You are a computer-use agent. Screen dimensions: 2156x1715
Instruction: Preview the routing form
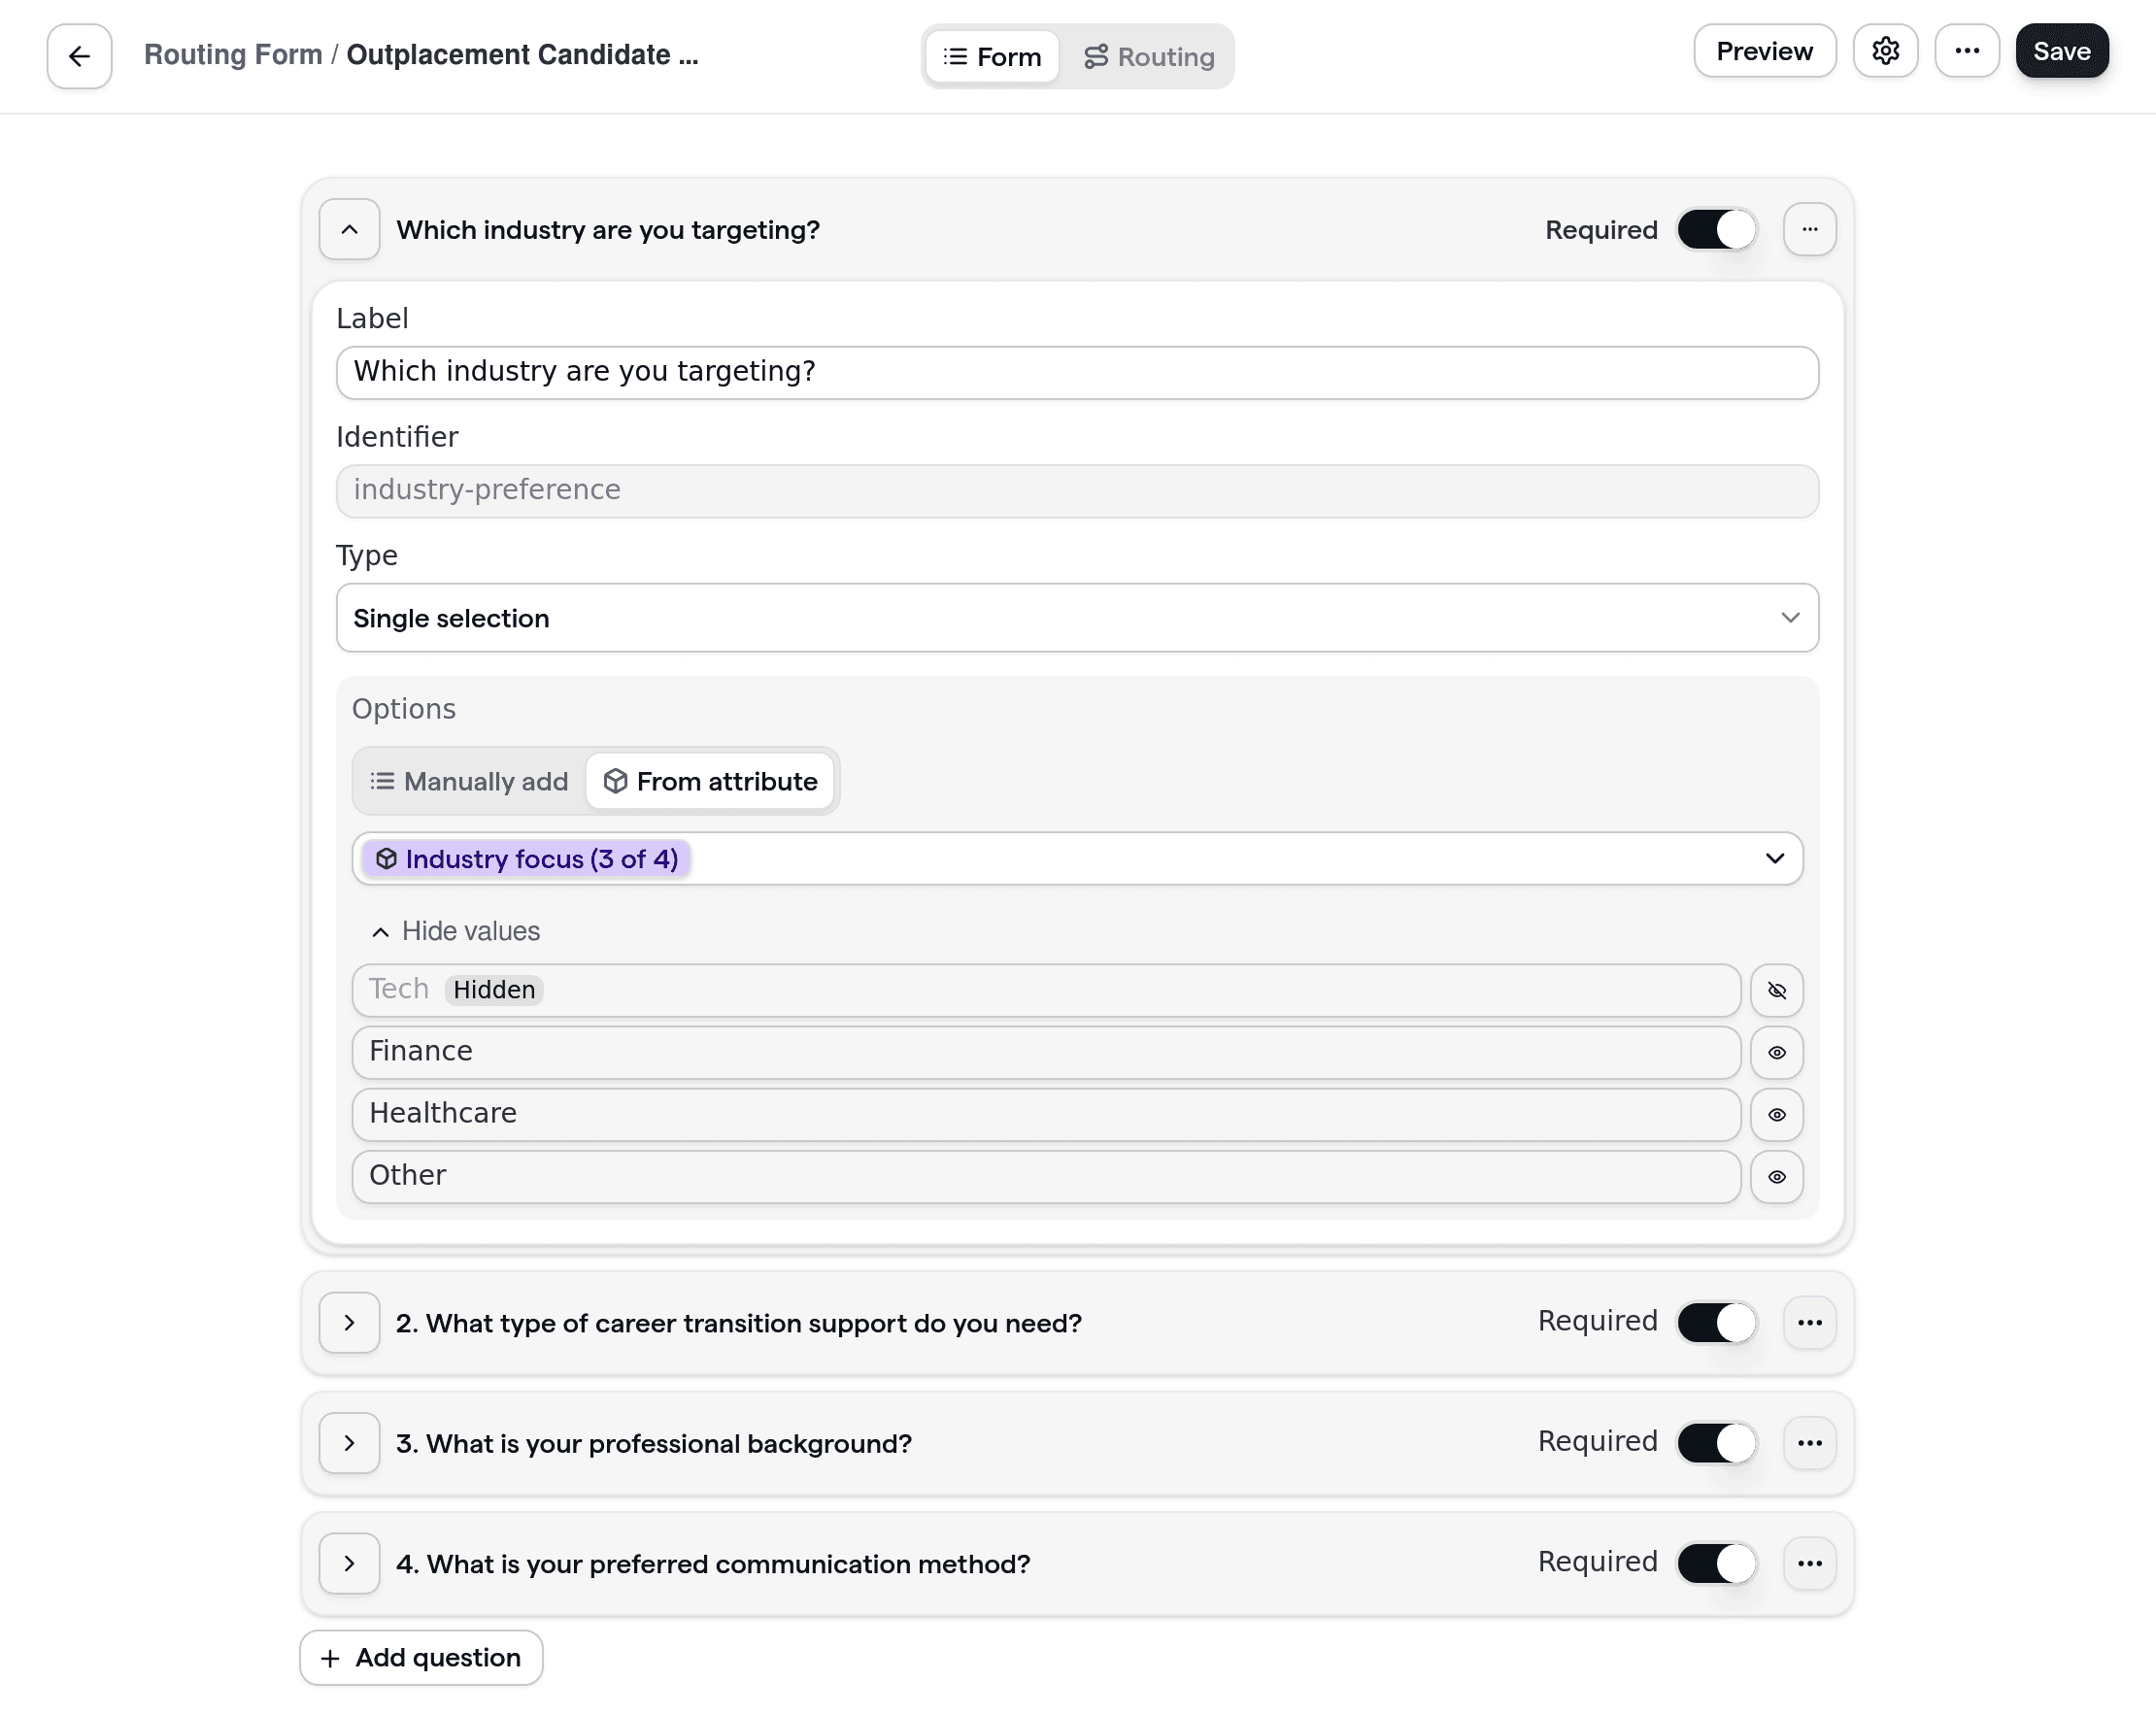1764,51
